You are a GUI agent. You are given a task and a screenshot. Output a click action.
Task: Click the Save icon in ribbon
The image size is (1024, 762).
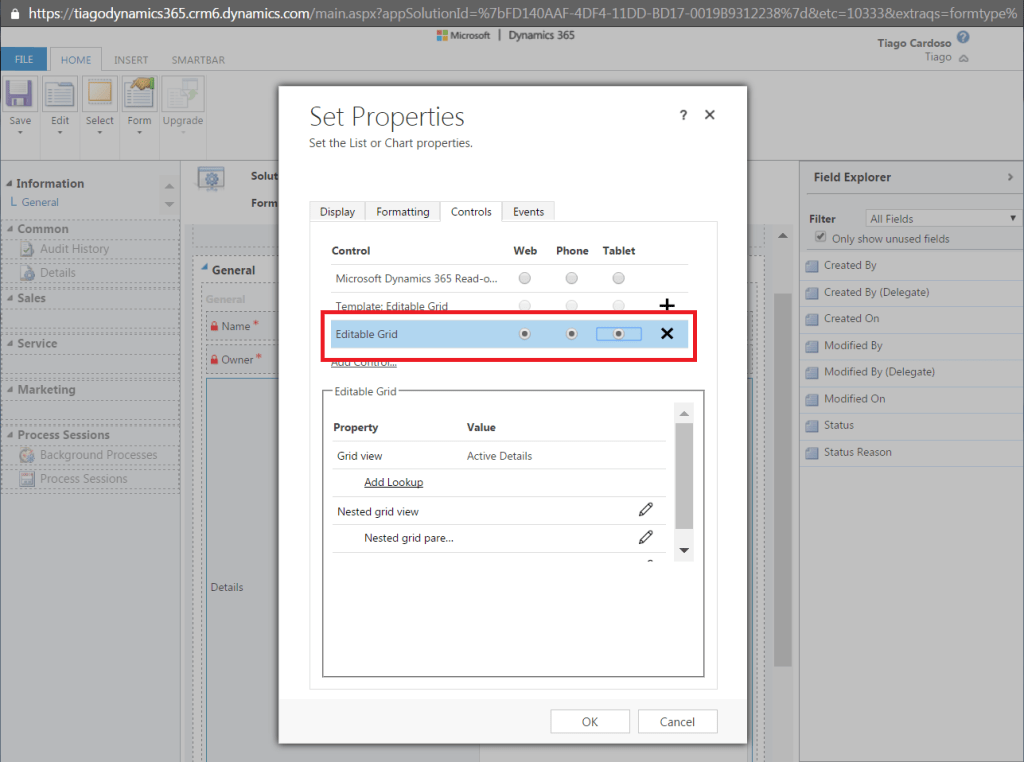pos(20,96)
